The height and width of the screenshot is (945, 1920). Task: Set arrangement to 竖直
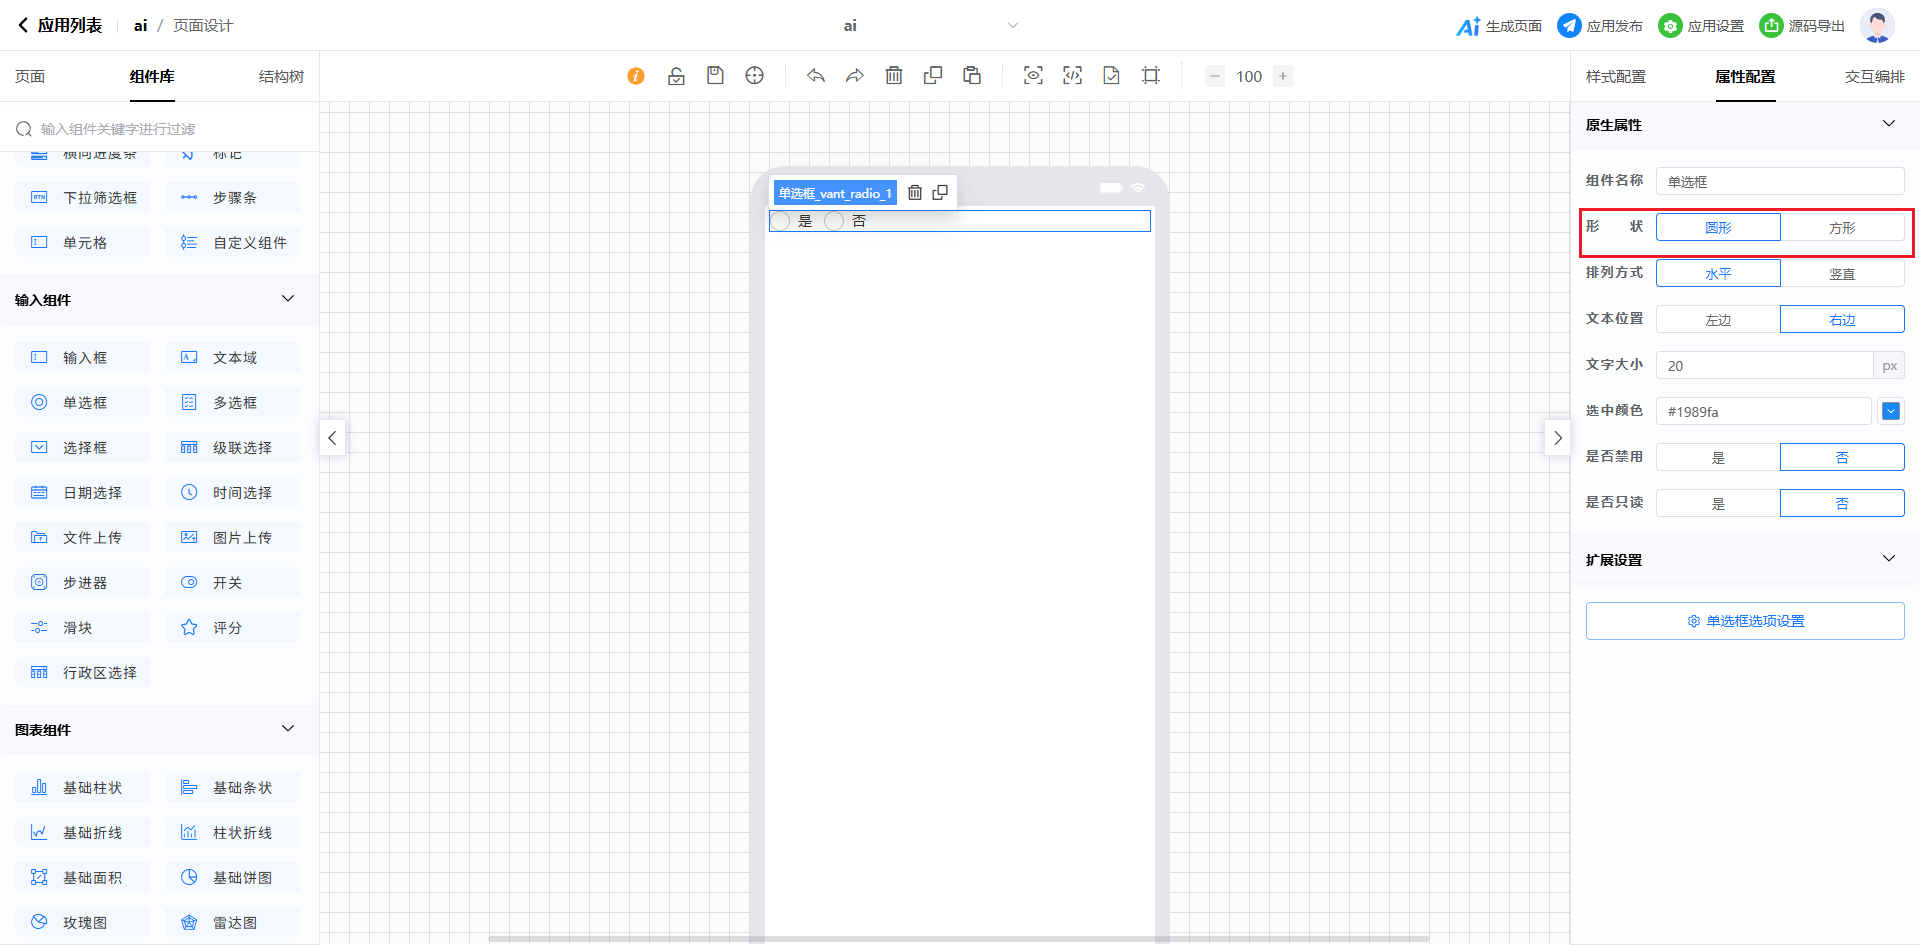click(1842, 274)
